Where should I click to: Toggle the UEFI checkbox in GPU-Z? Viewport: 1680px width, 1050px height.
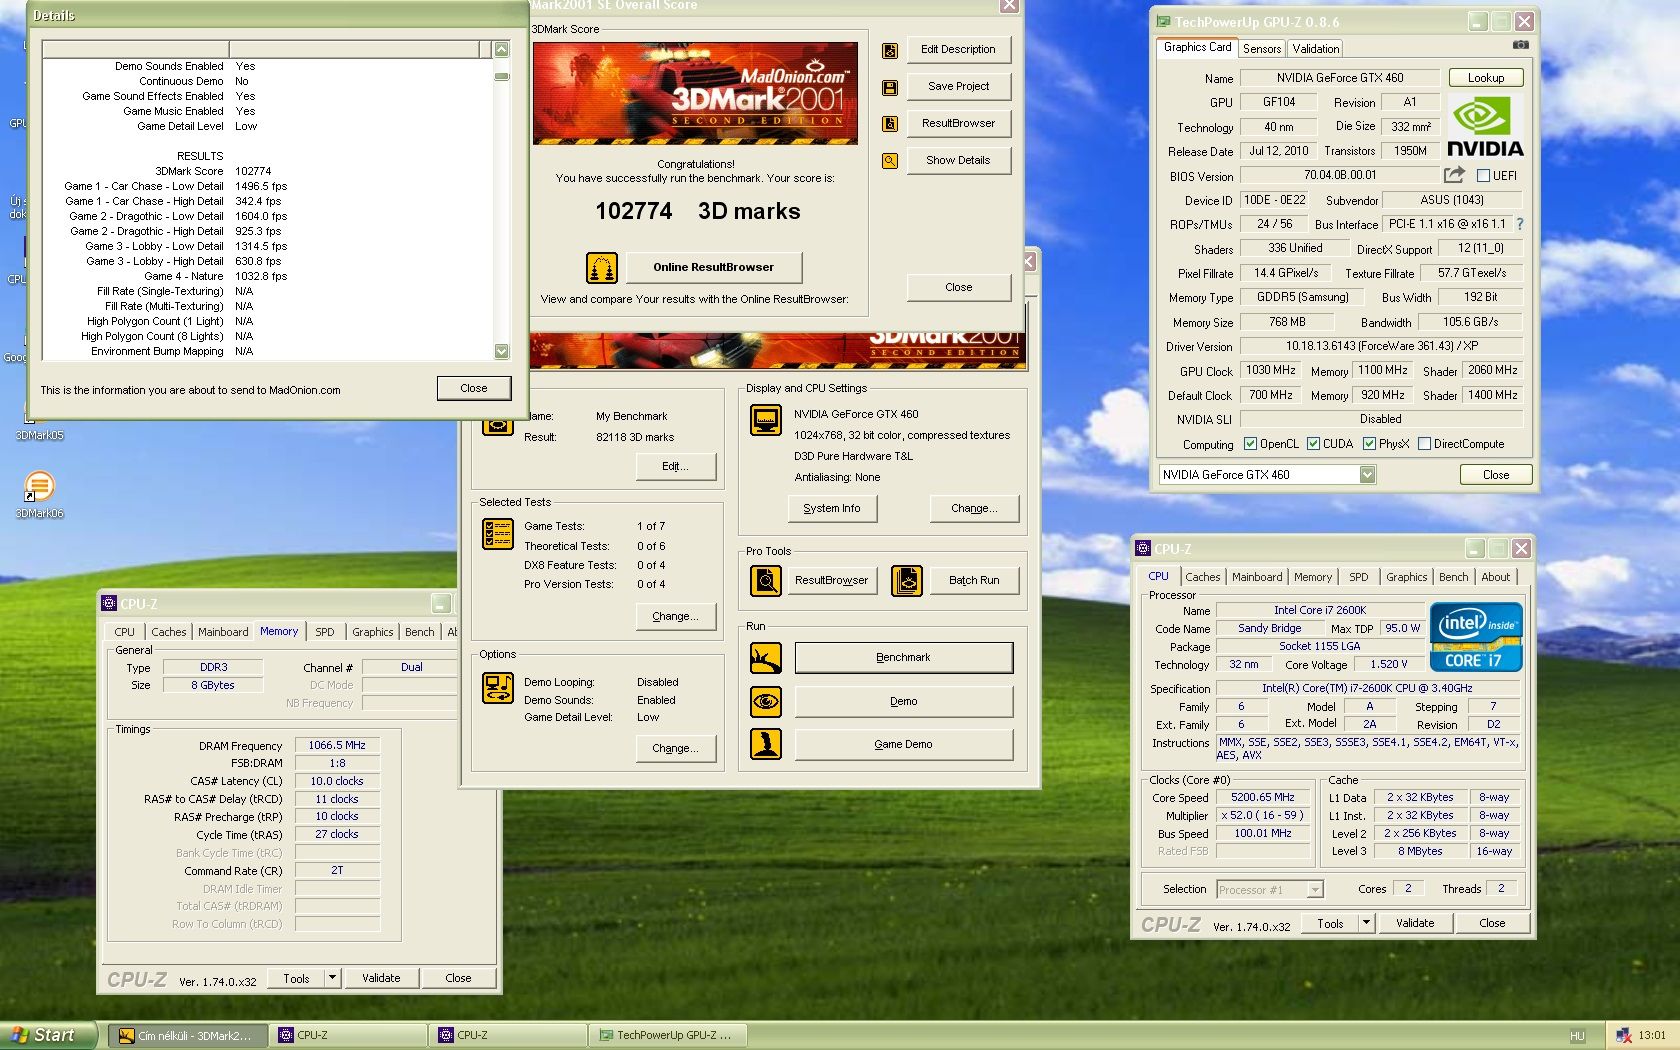pos(1483,176)
